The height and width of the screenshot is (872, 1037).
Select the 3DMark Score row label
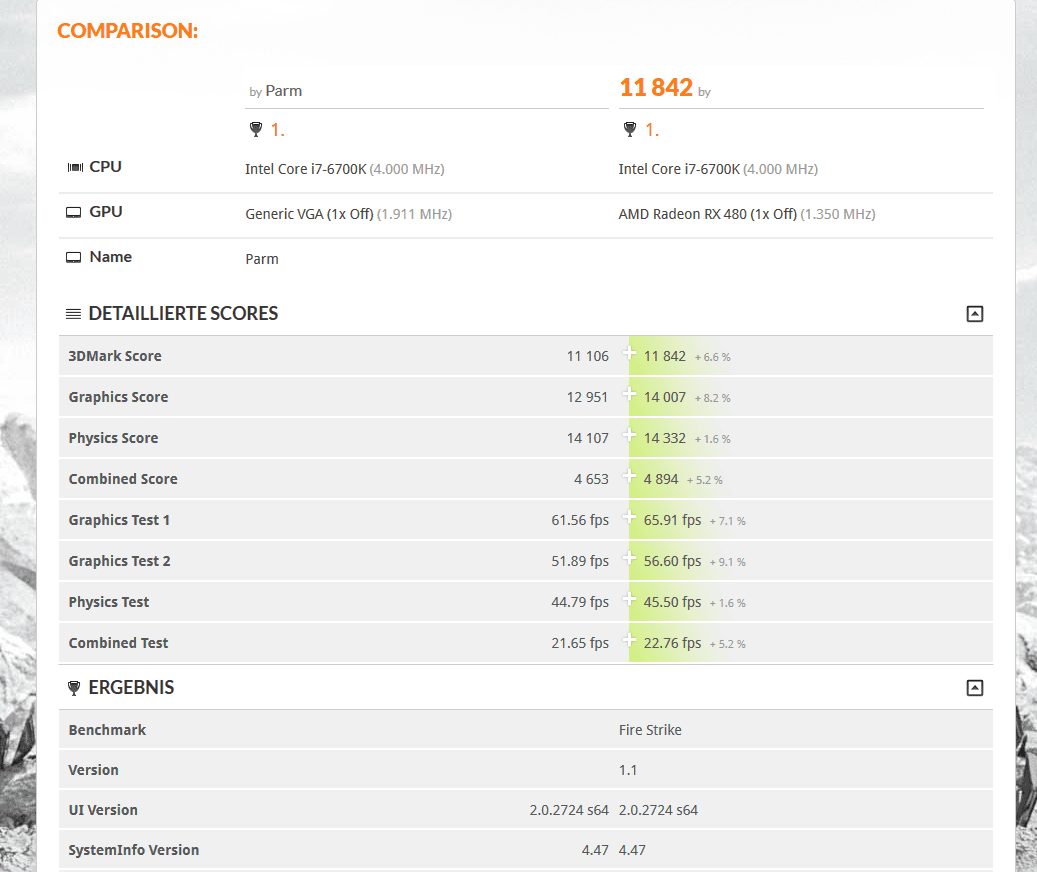(115, 356)
